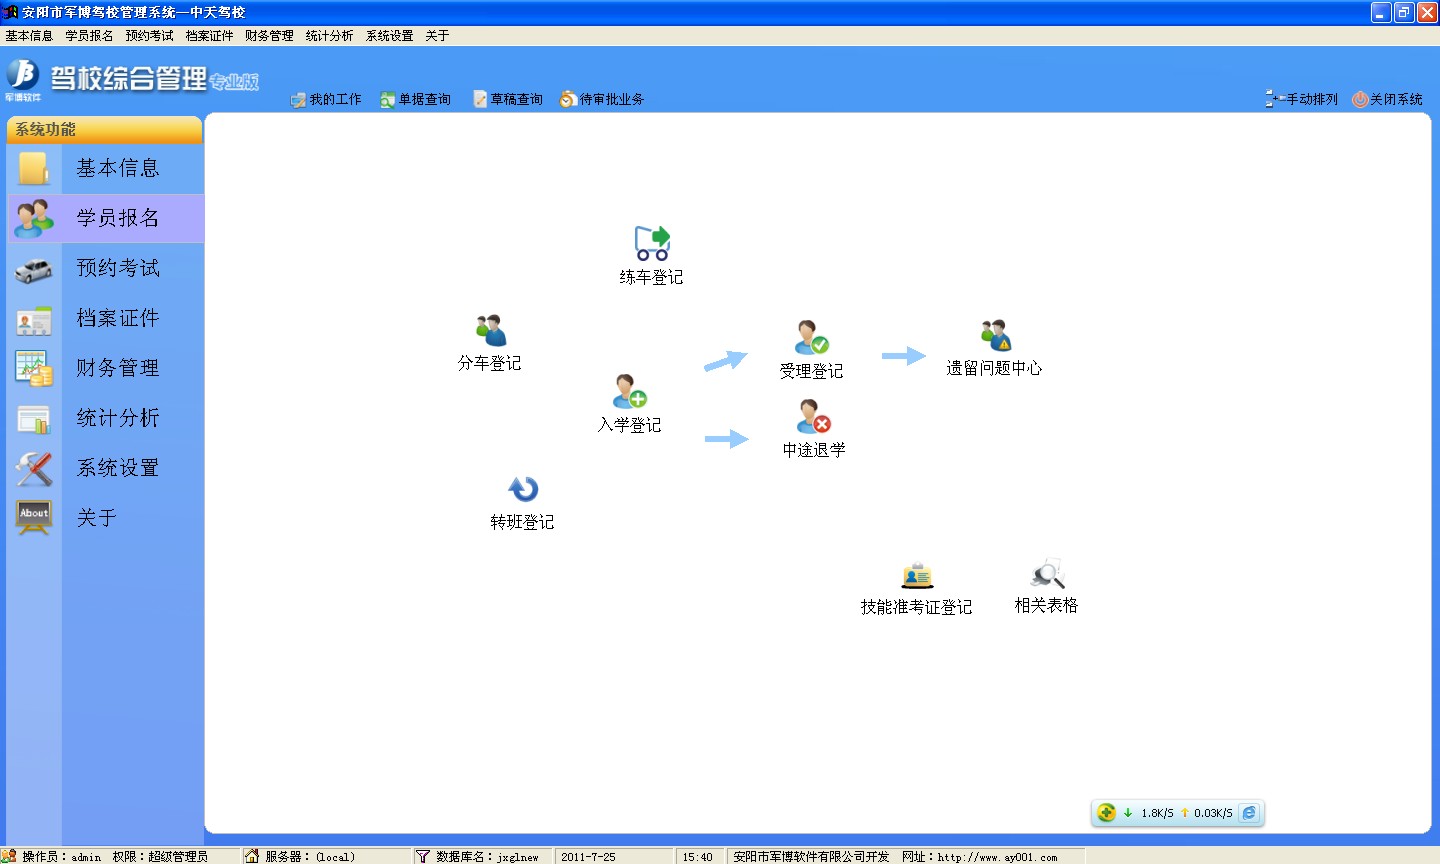This screenshot has height=864, width=1440.
Task: Open the 转班登记 refresh-arrow icon
Action: point(523,489)
